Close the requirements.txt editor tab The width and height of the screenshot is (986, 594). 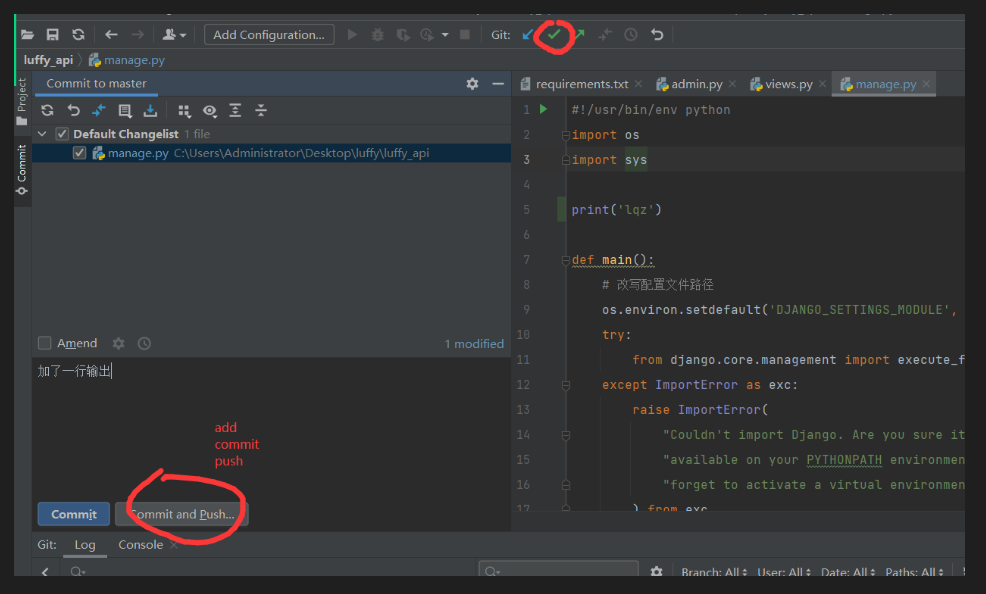click(638, 84)
